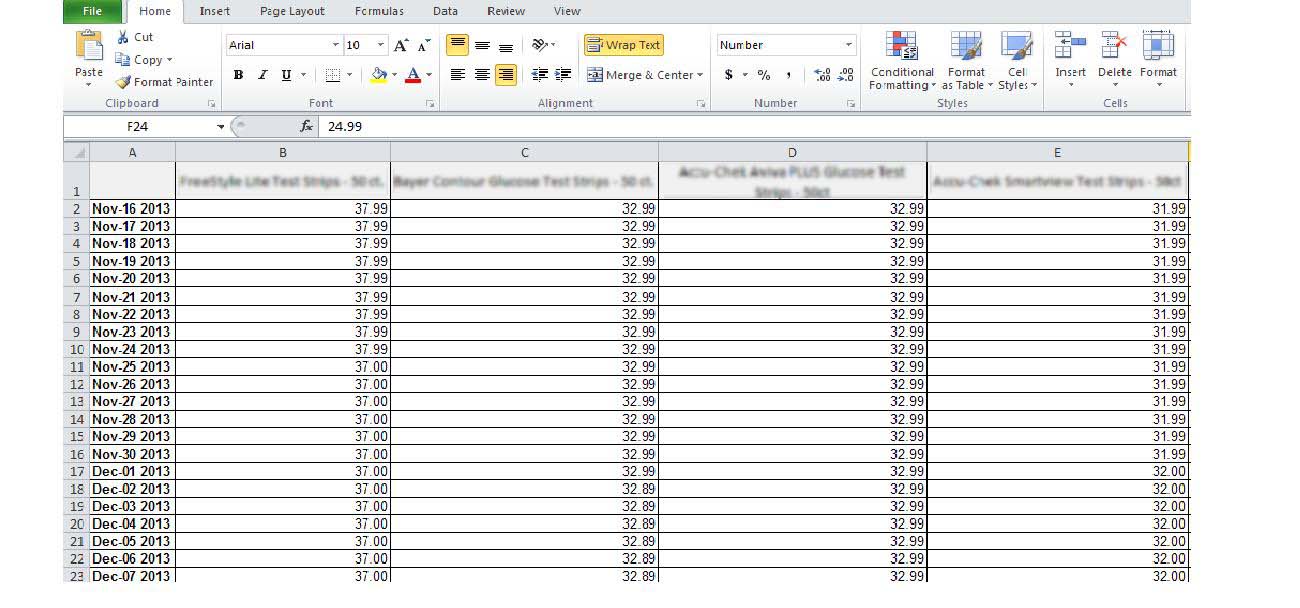Apply accounting dollar number format
The height and width of the screenshot is (608, 1300).
[729, 75]
